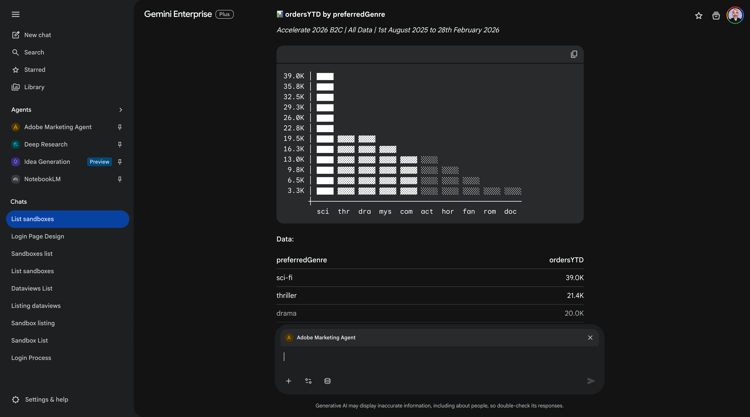
Task: Open the Login Page Design chat
Action: (38, 237)
